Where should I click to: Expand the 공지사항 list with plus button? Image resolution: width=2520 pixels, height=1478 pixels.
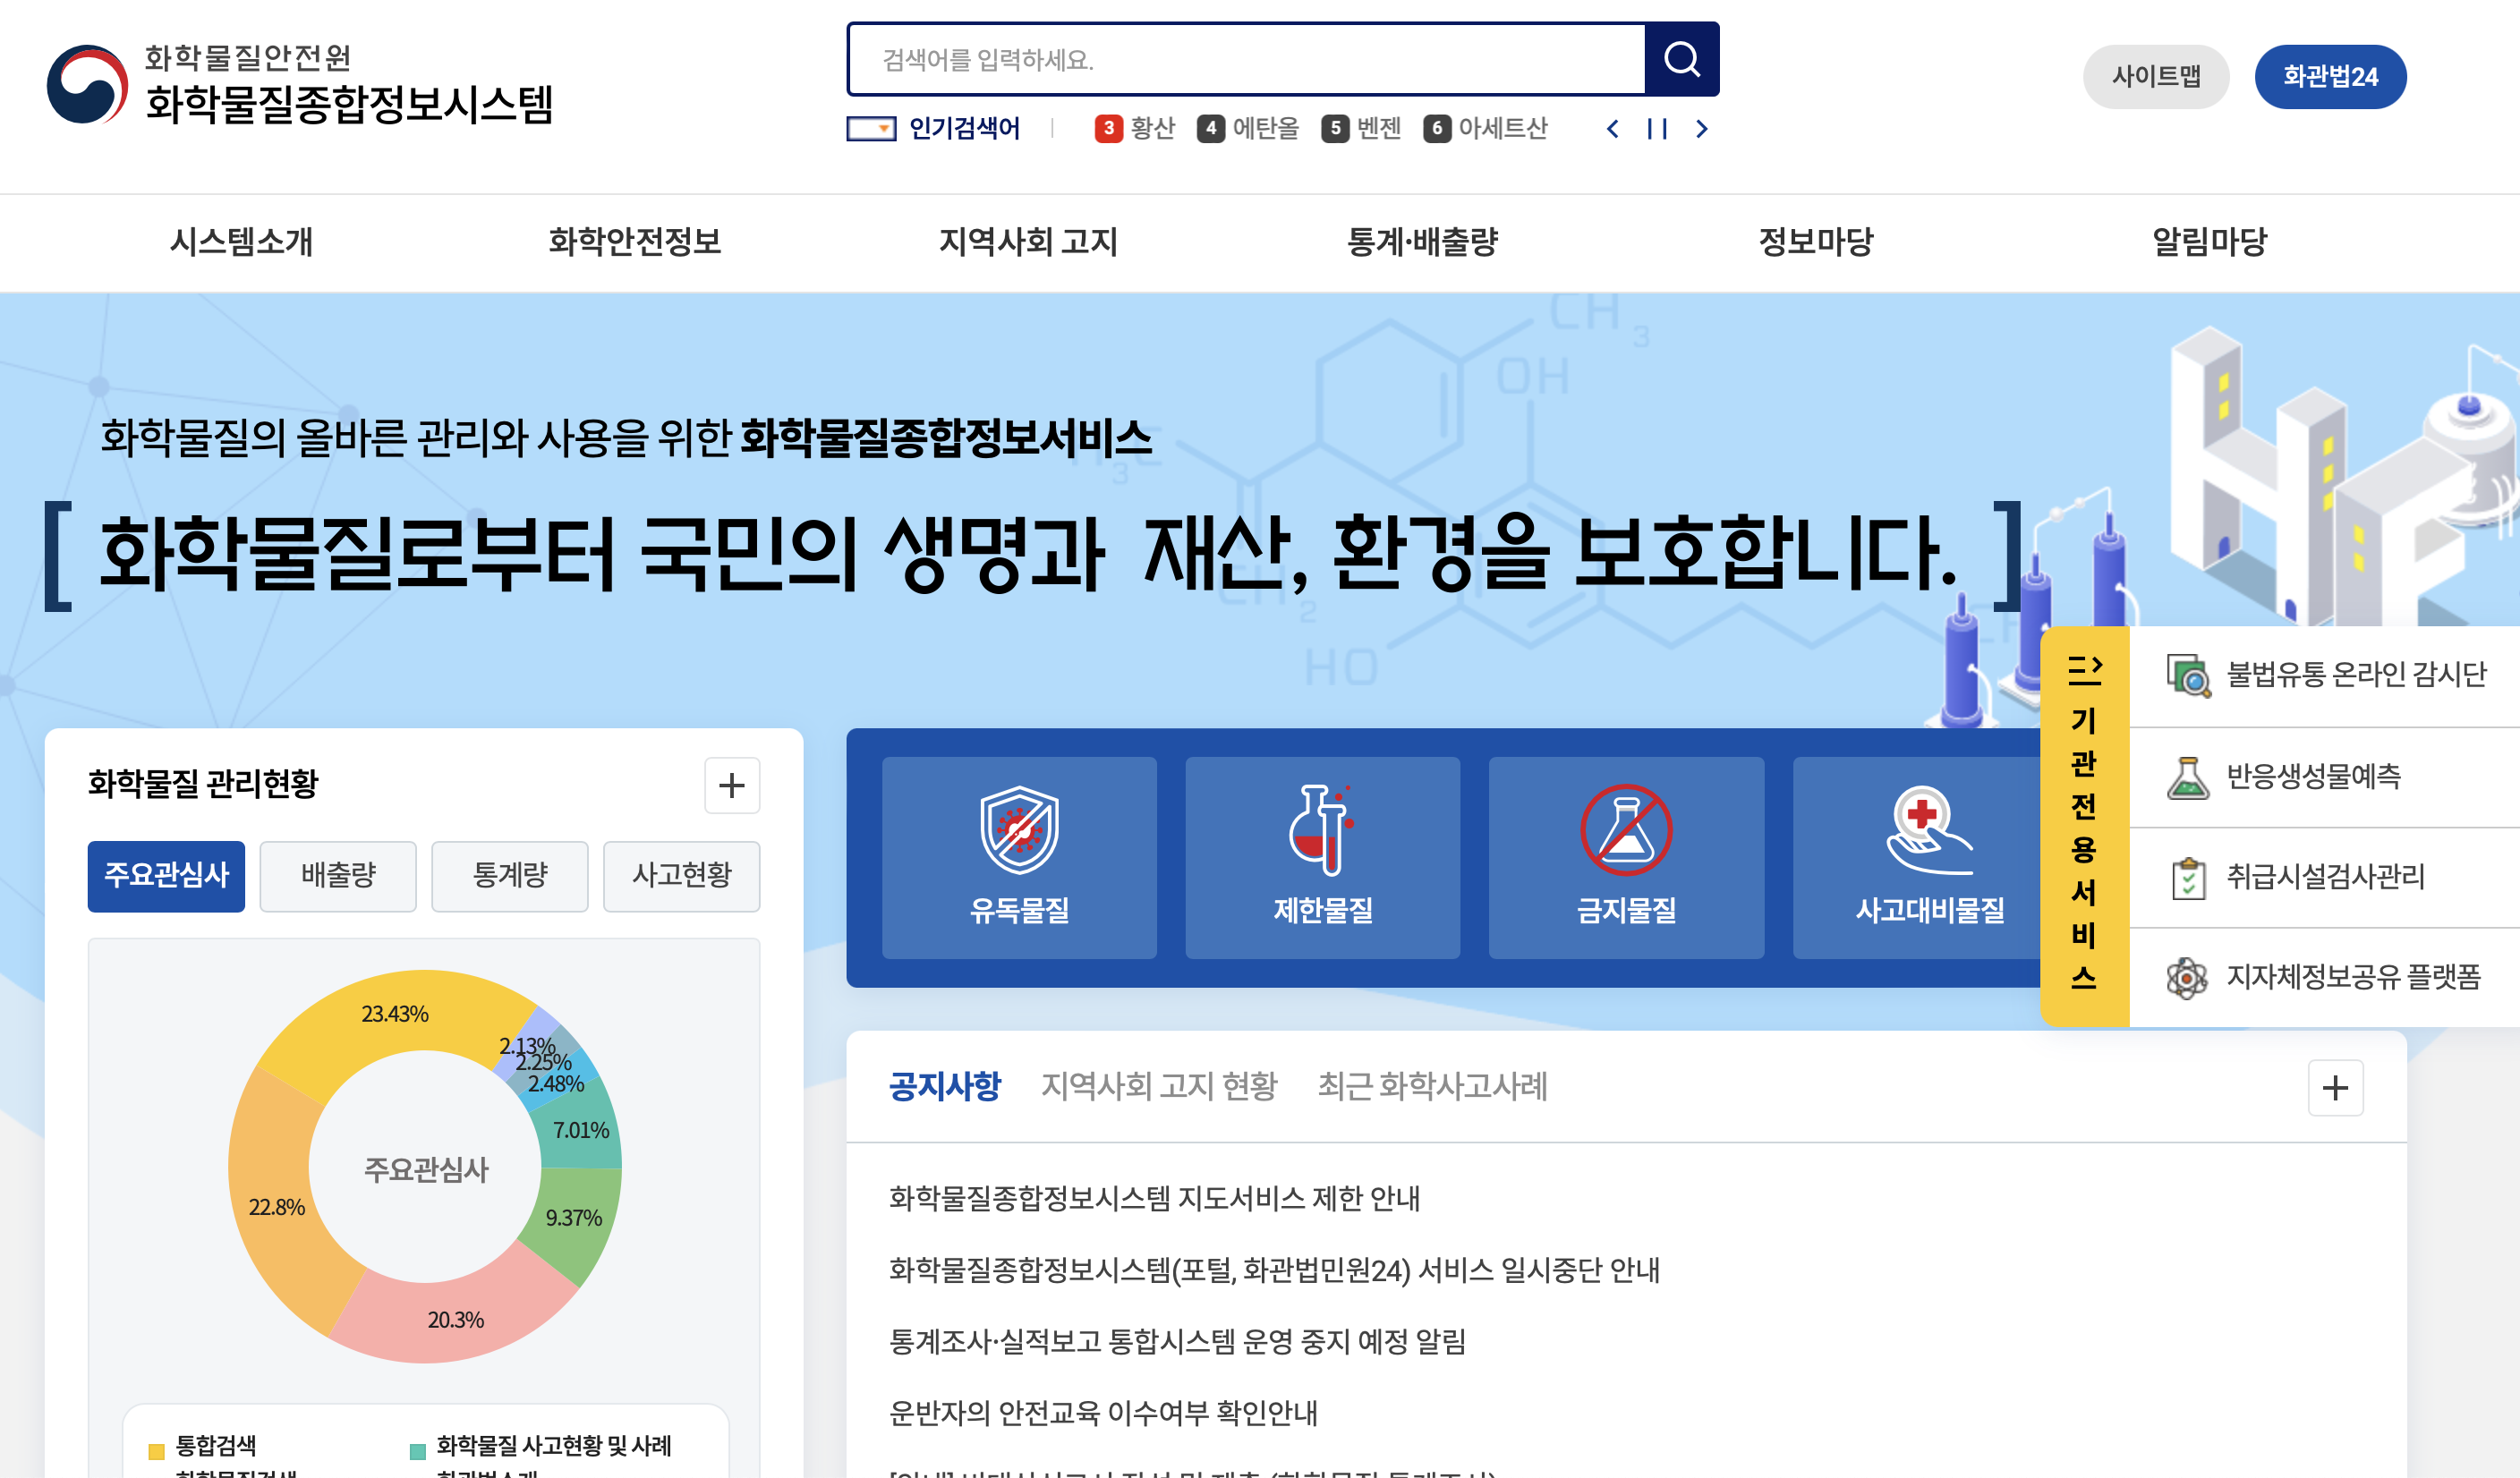2335,1087
